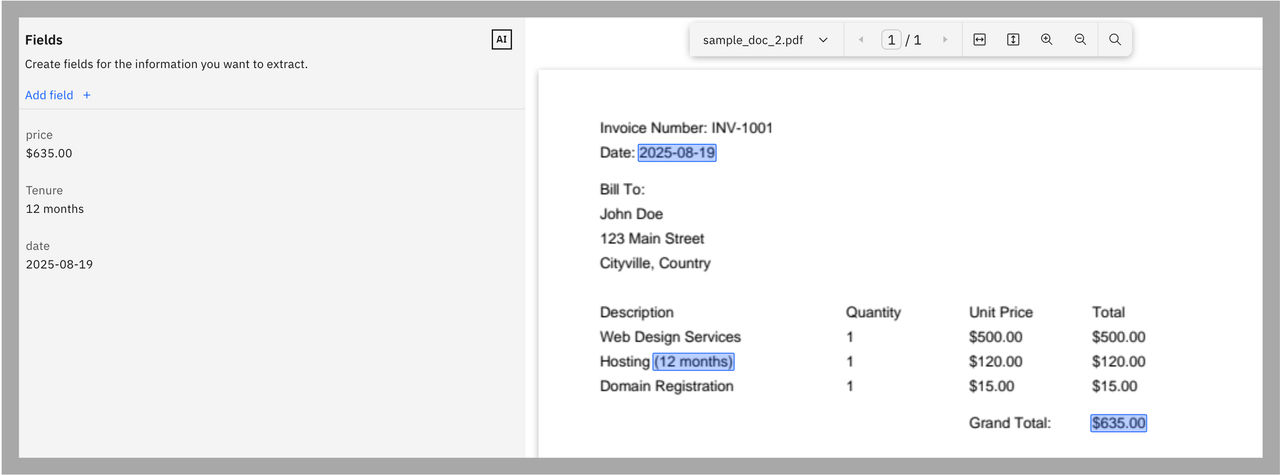Image resolution: width=1280 pixels, height=475 pixels.
Task: Click John Doe in Bill To section
Action: (x=631, y=214)
